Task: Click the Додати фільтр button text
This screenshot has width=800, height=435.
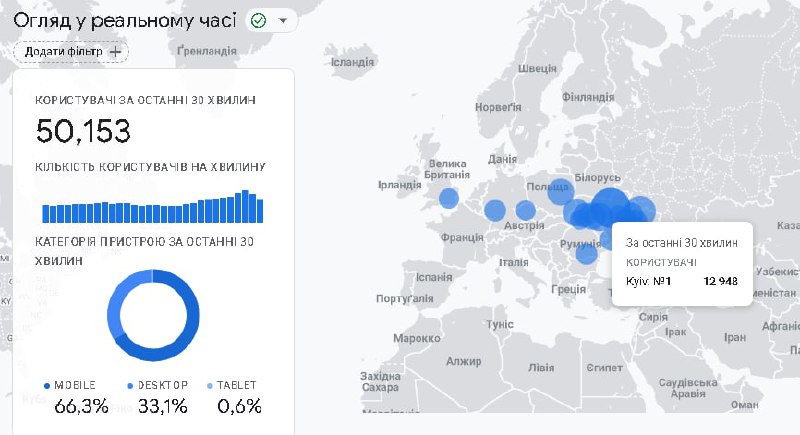Action: click(63, 51)
